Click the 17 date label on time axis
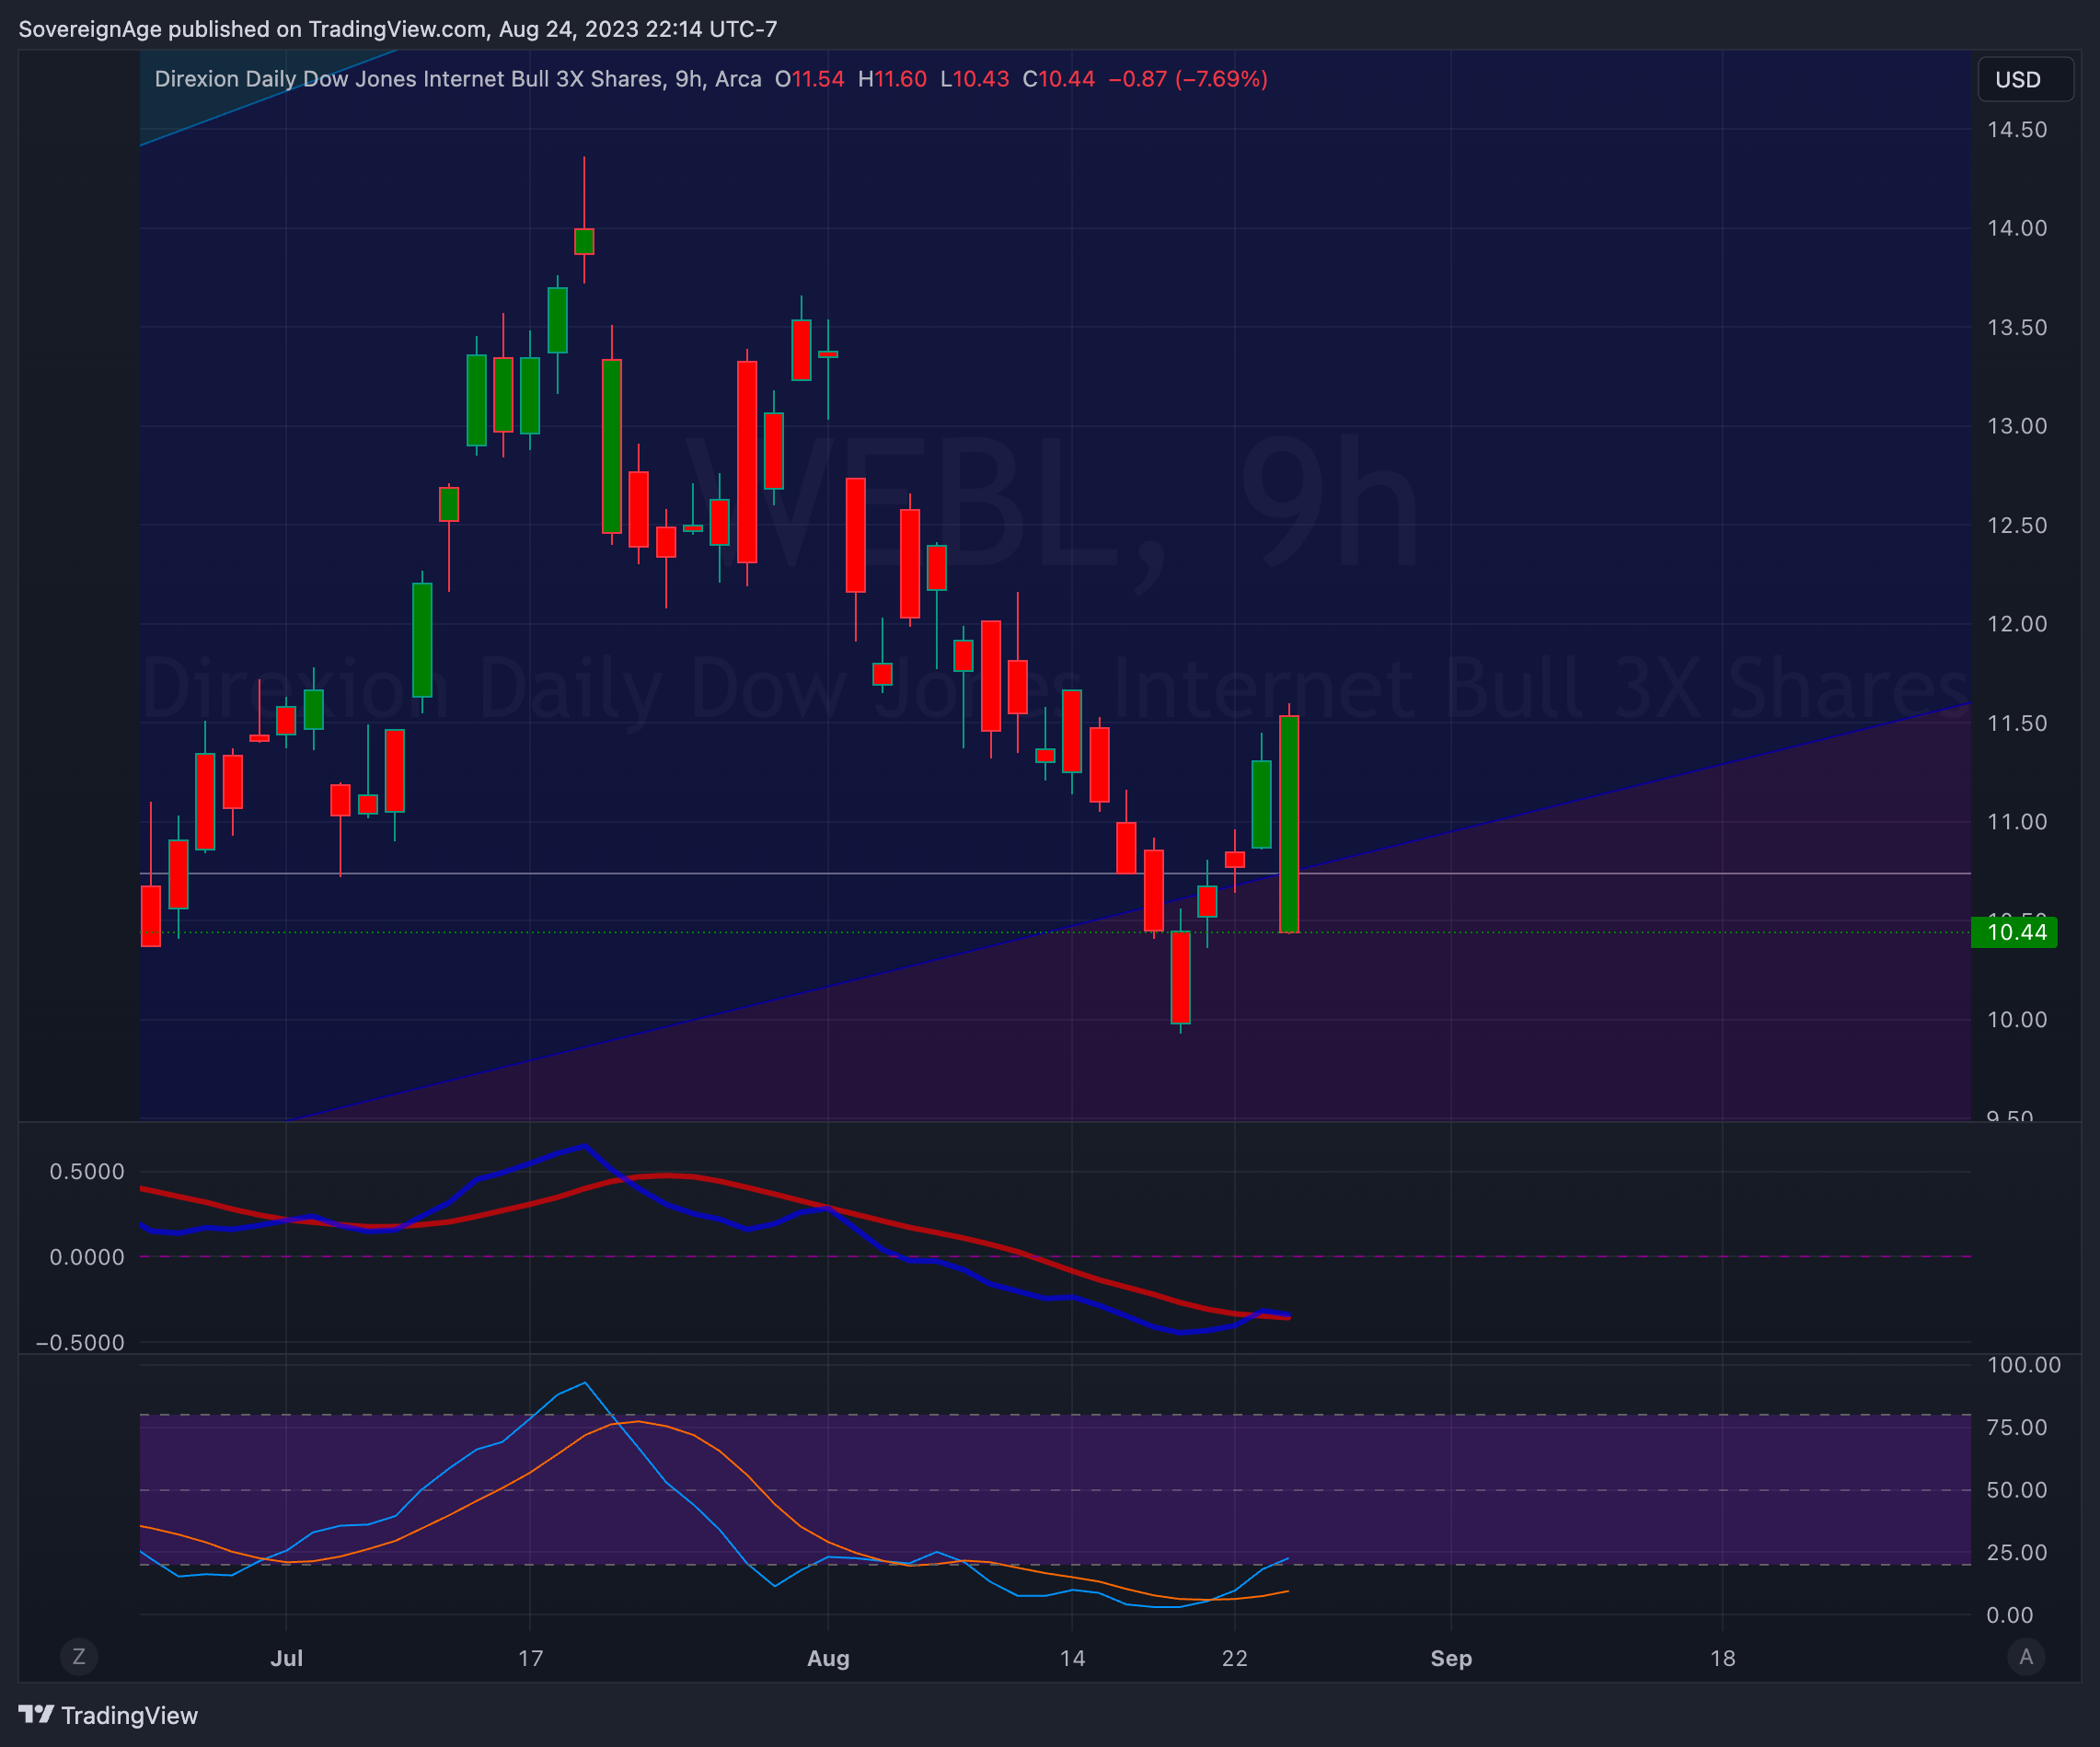Viewport: 2100px width, 1747px height. pyautogui.click(x=531, y=1658)
